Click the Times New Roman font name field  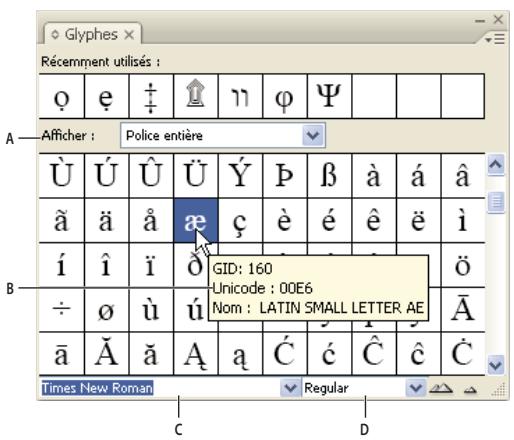[160, 388]
